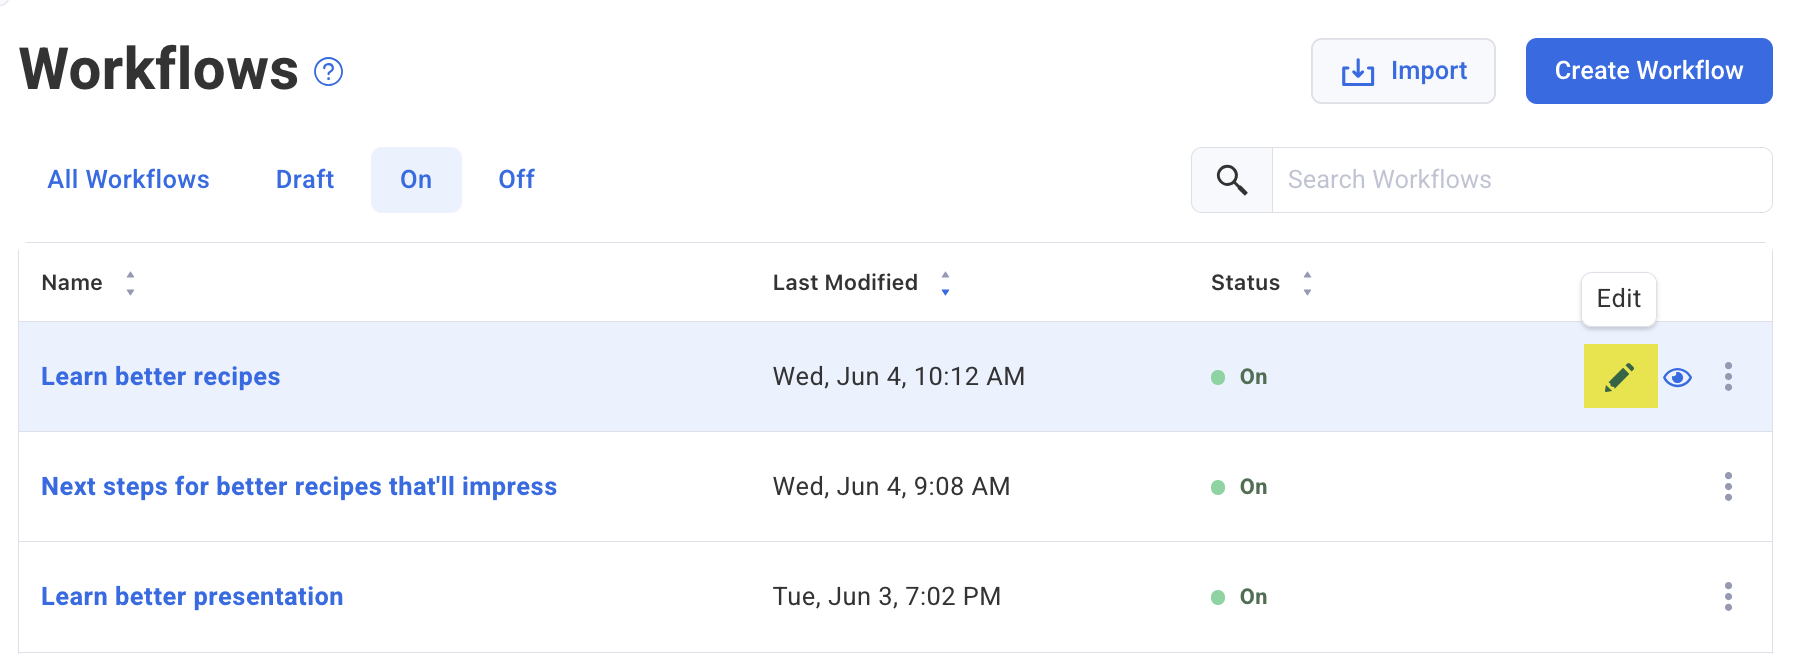Switch to the Draft tab

tap(305, 180)
